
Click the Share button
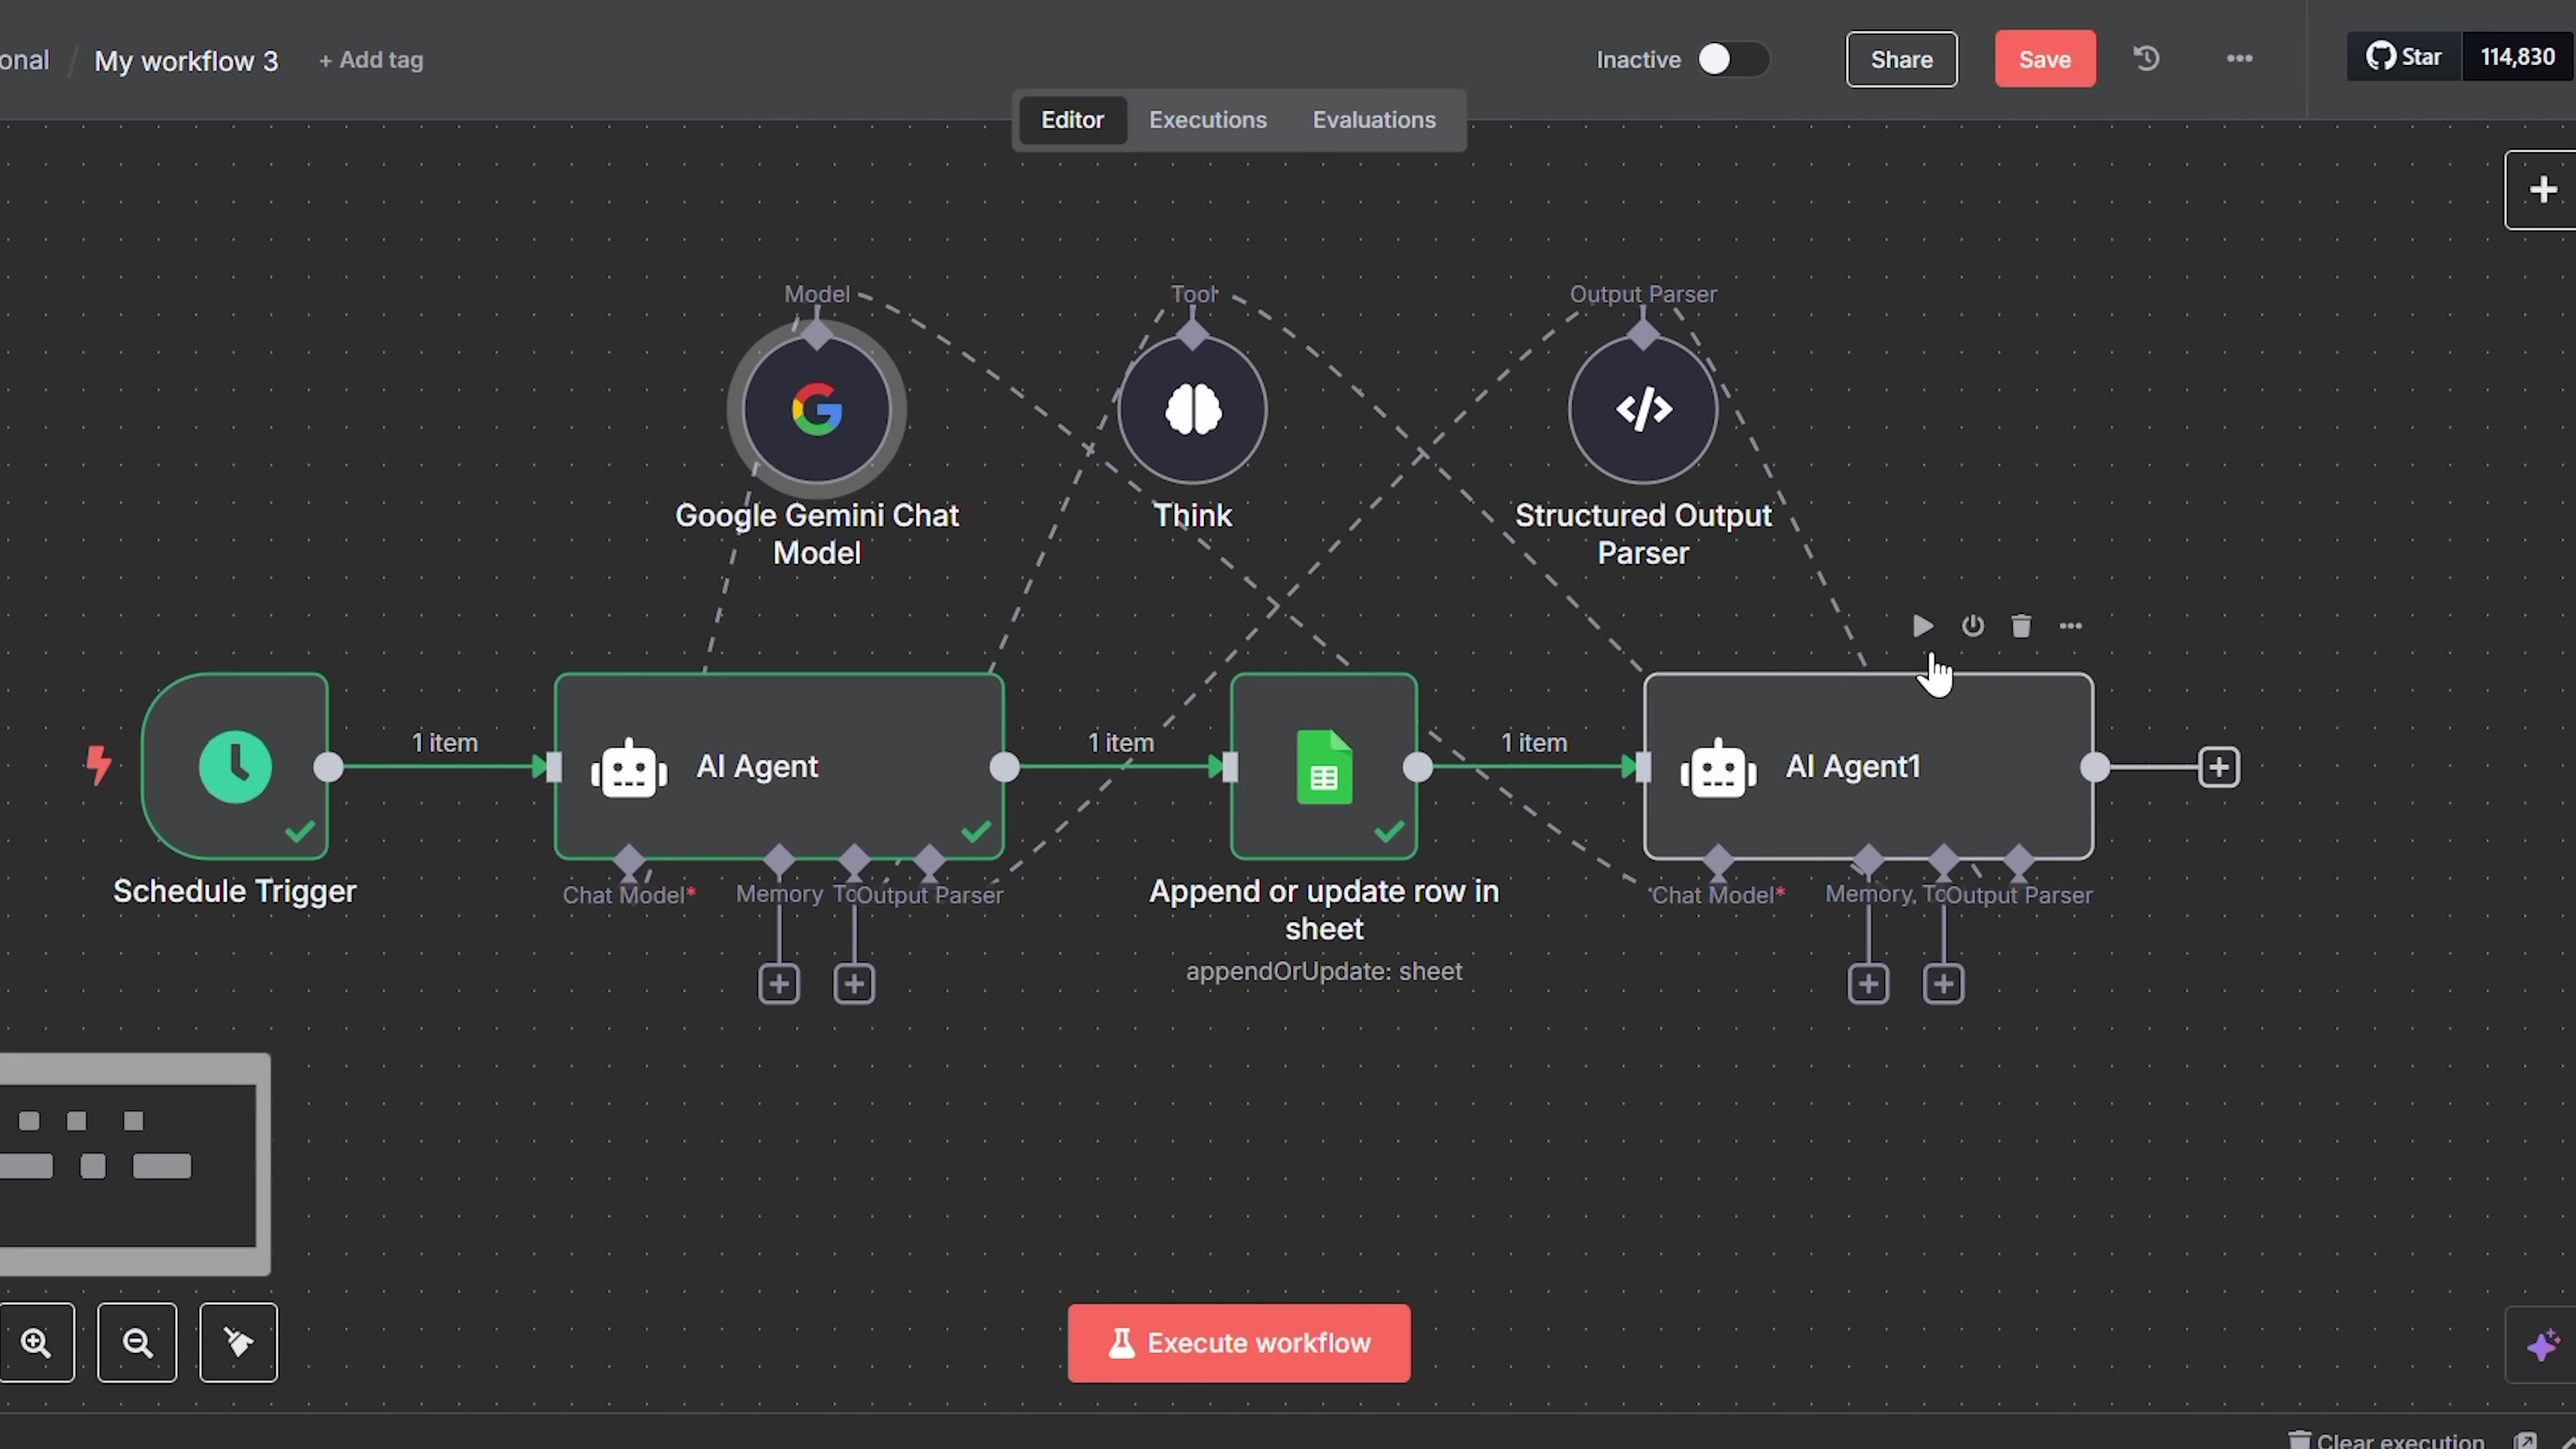[x=1901, y=59]
